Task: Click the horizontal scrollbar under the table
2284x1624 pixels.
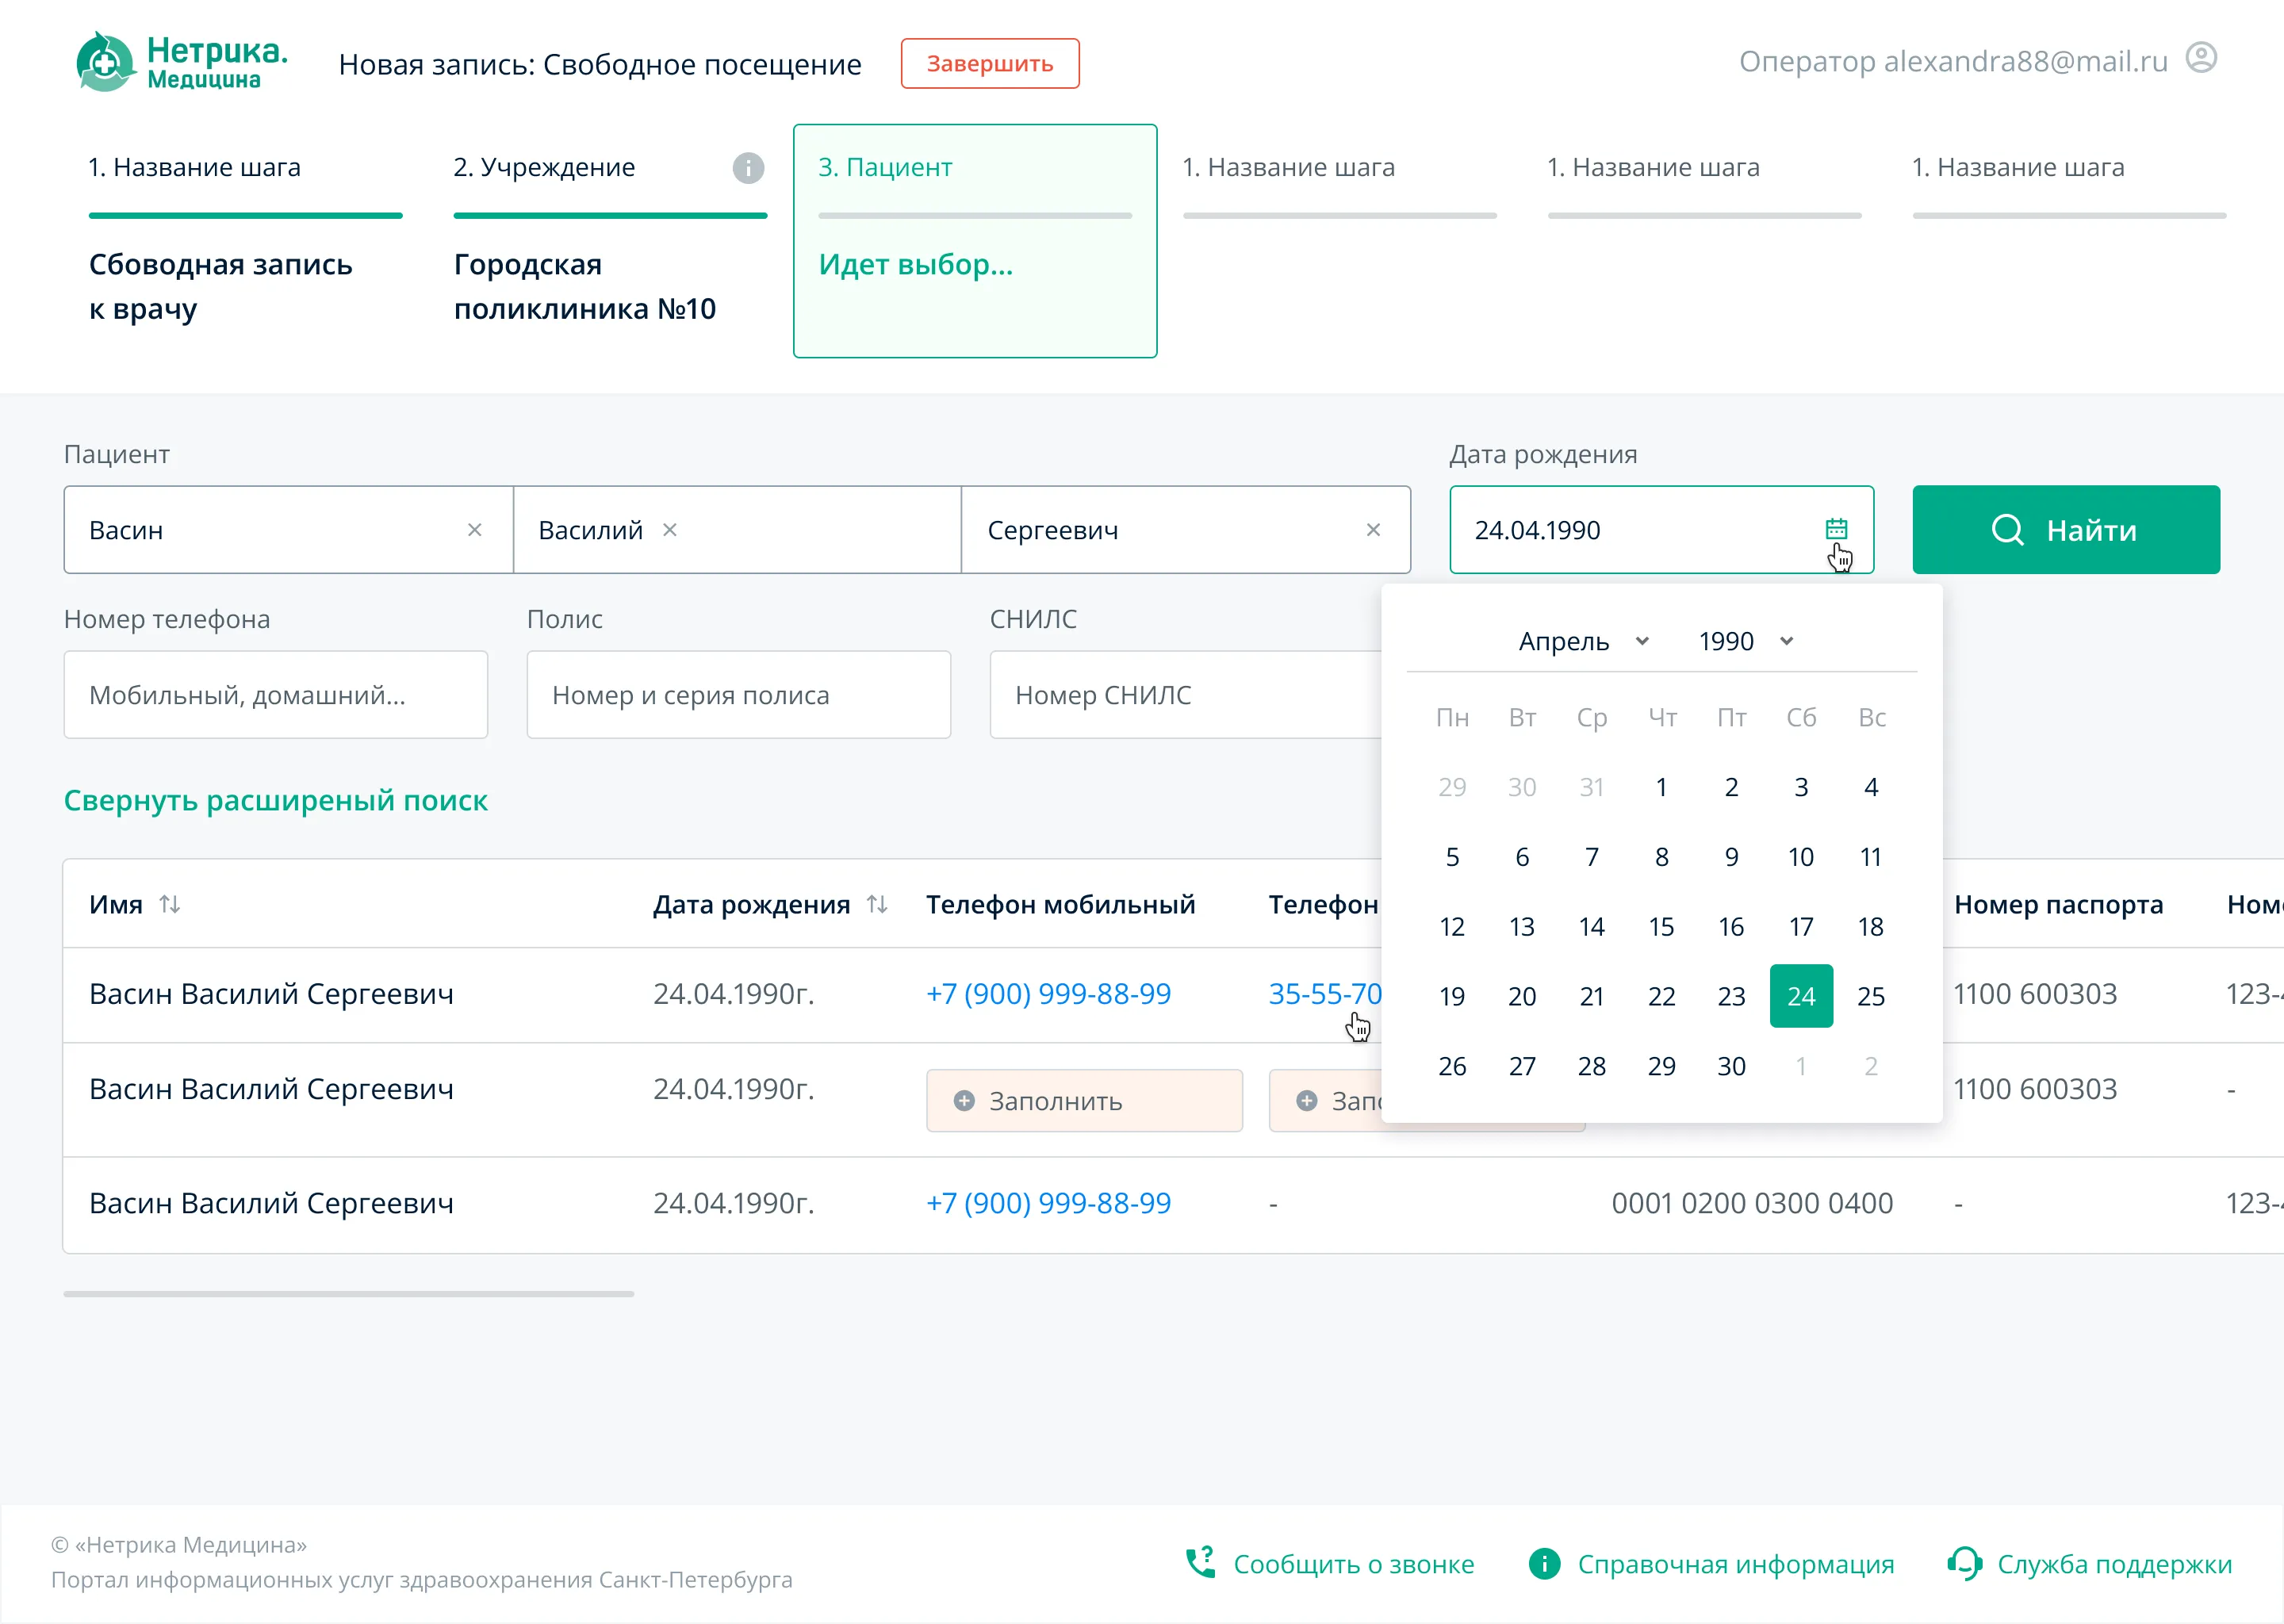Action: 348,1294
